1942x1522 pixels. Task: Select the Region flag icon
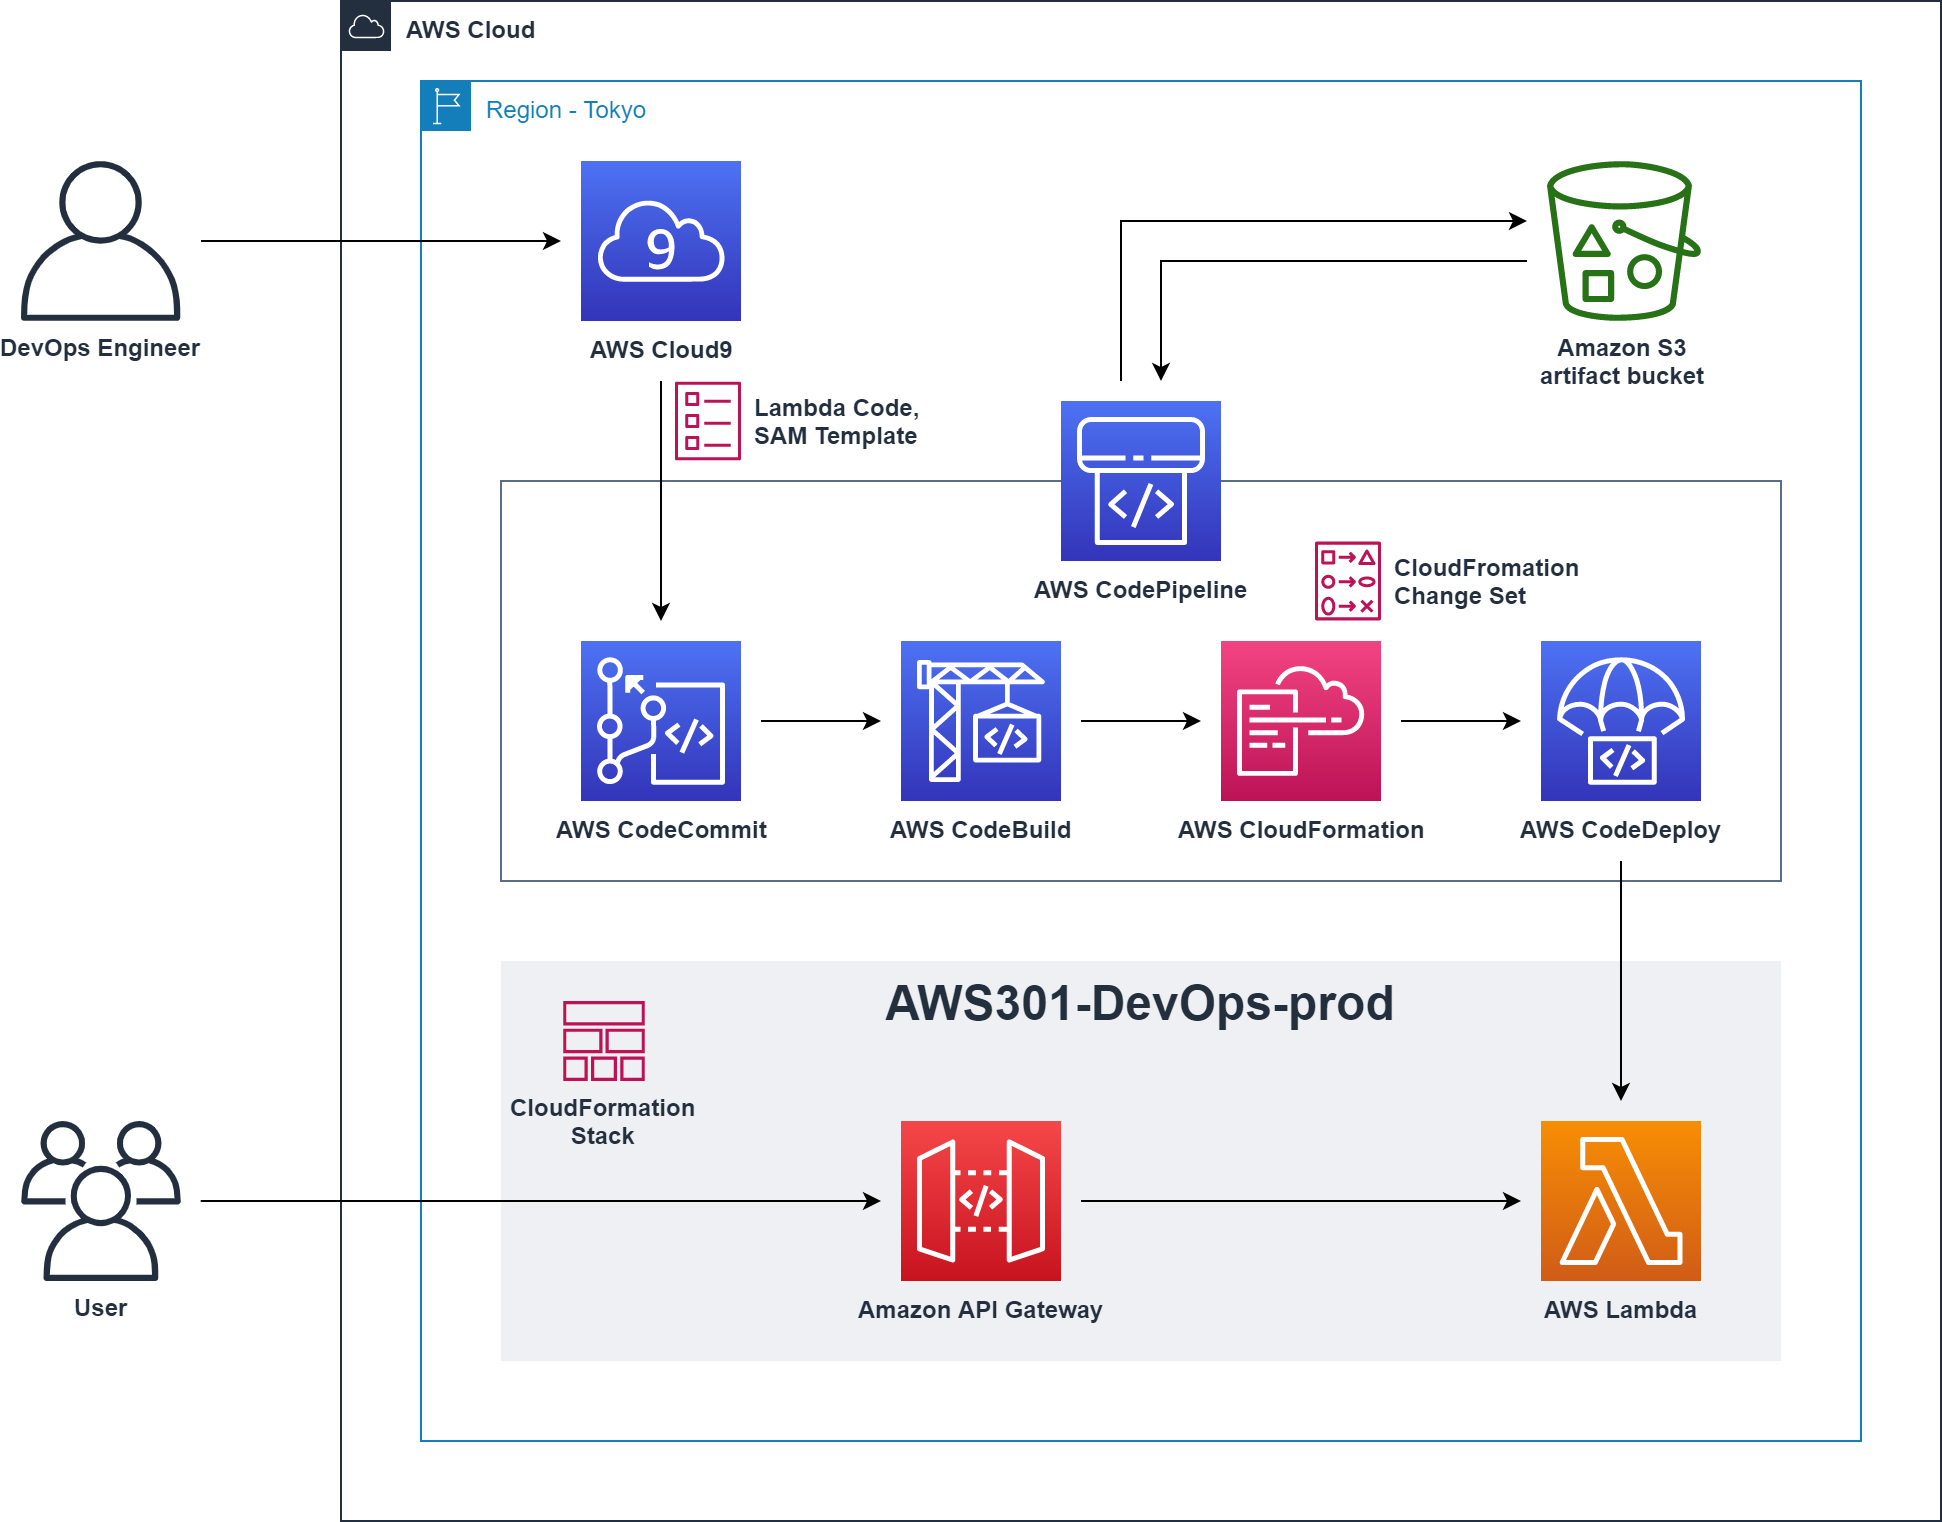(446, 106)
